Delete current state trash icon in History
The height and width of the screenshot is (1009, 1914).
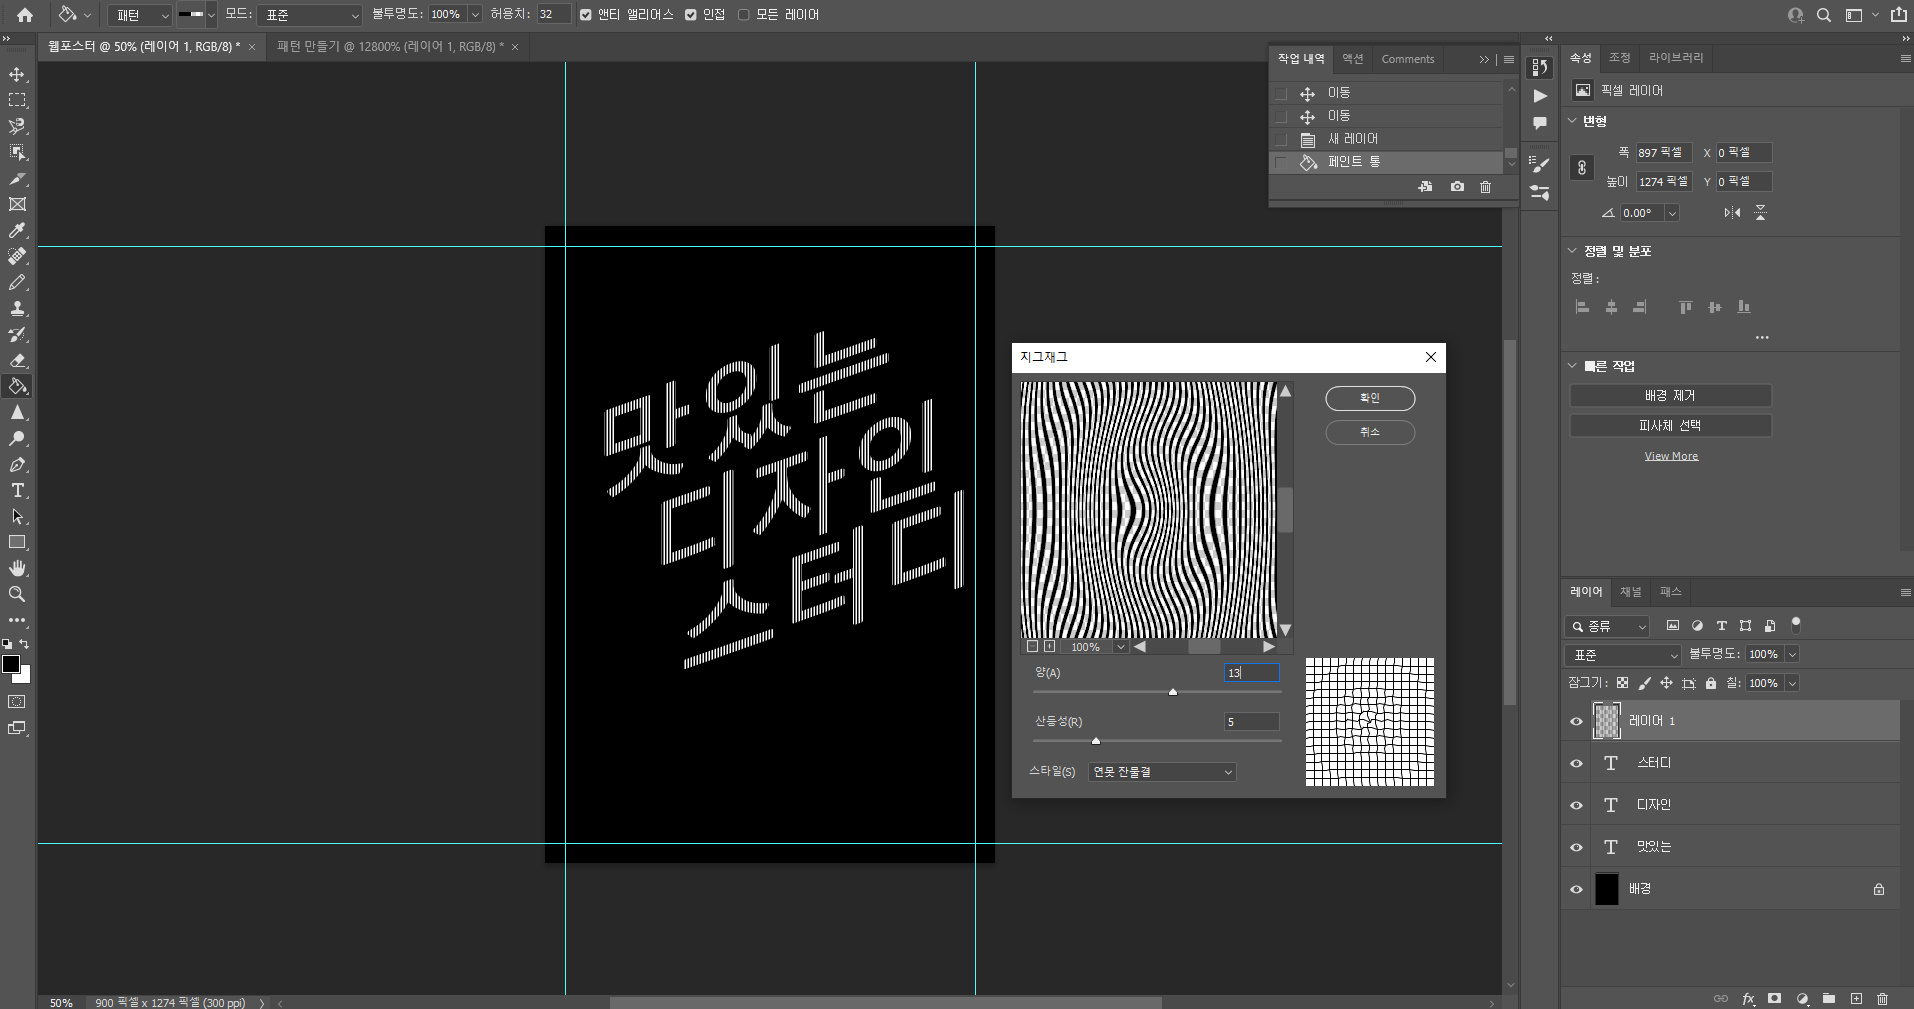tap(1485, 187)
